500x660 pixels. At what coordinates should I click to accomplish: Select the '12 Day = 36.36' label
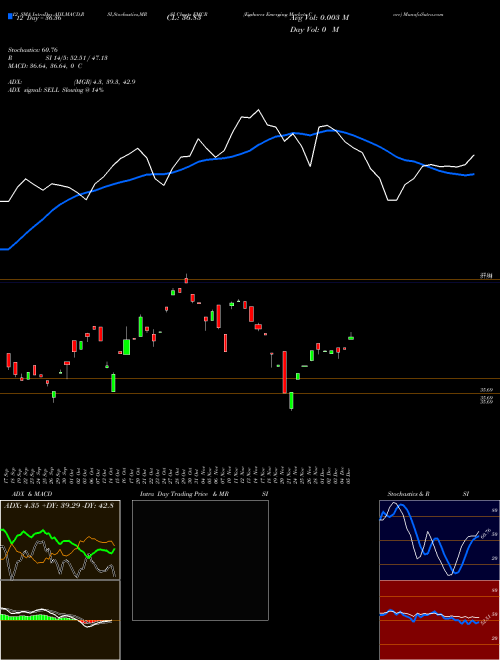pyautogui.click(x=39, y=19)
